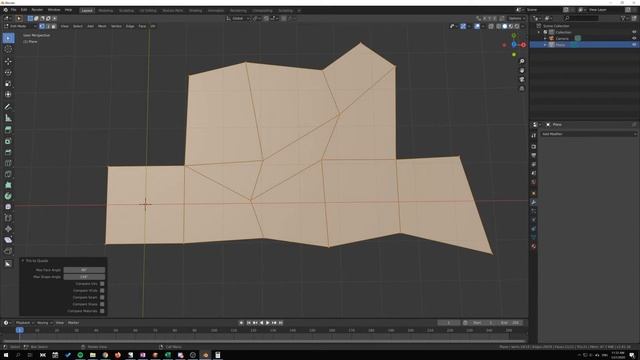The height and width of the screenshot is (360, 640).
Task: Collapse the Tris to Quads panel
Action: pos(23,260)
